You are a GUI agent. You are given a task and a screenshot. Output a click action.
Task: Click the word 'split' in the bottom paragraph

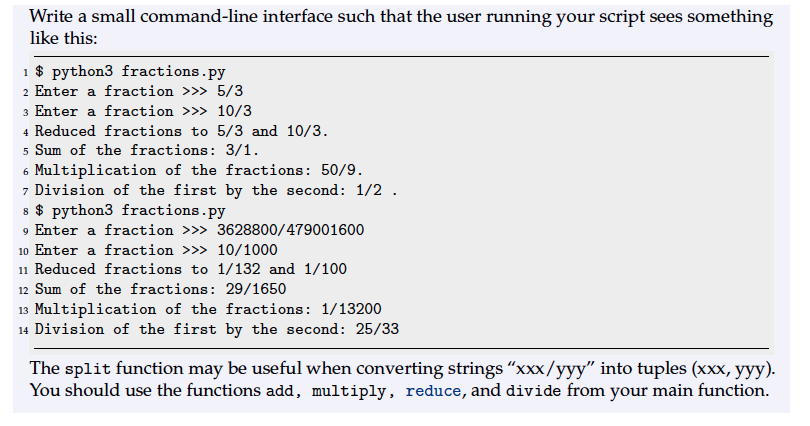[88, 369]
